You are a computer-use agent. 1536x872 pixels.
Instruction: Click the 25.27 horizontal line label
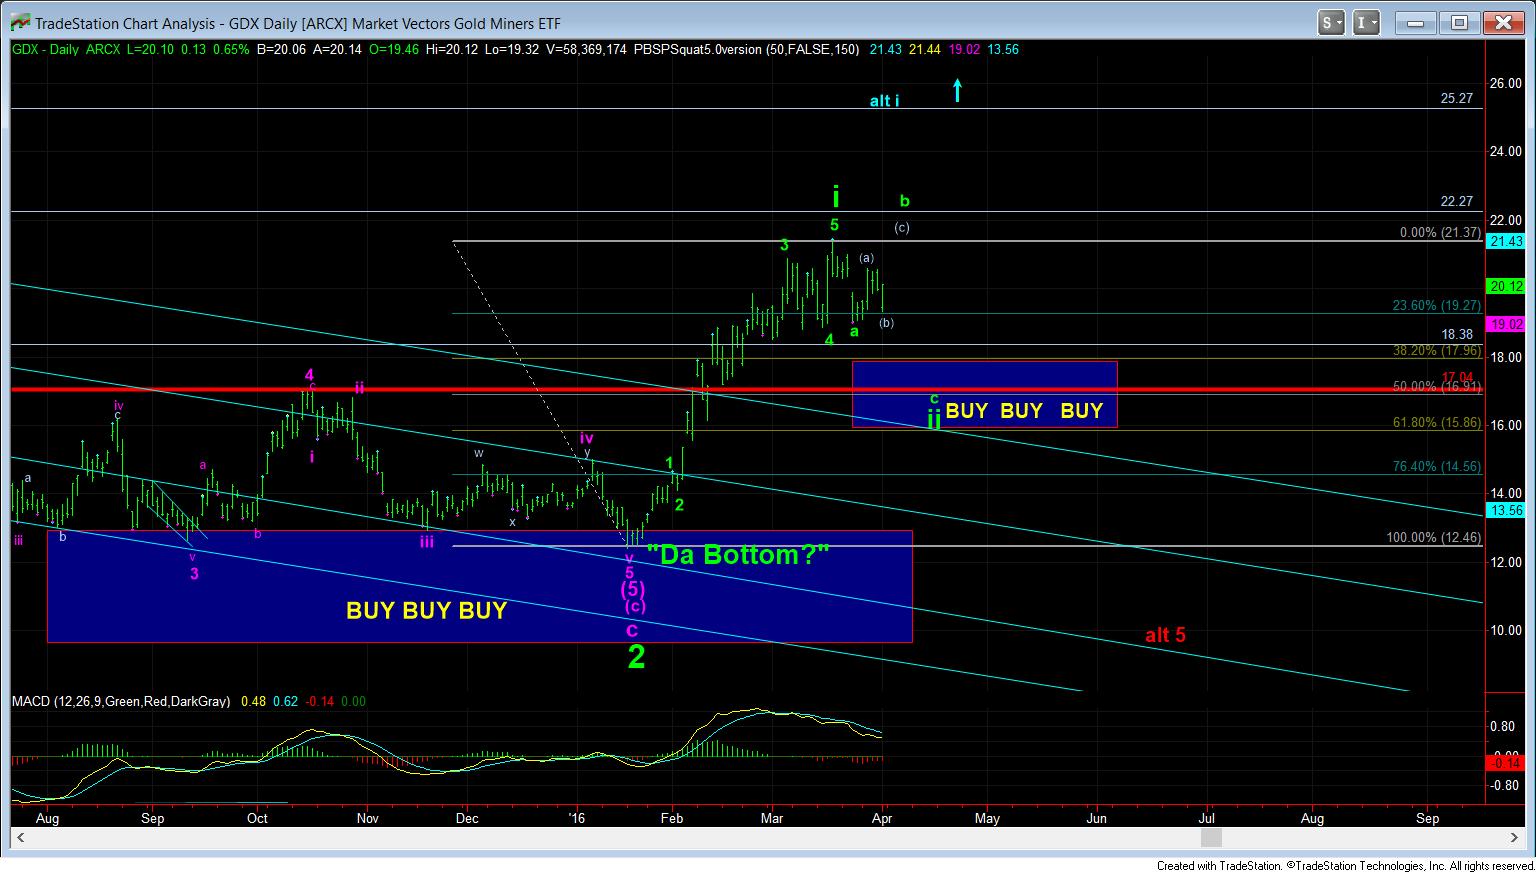coord(1457,99)
